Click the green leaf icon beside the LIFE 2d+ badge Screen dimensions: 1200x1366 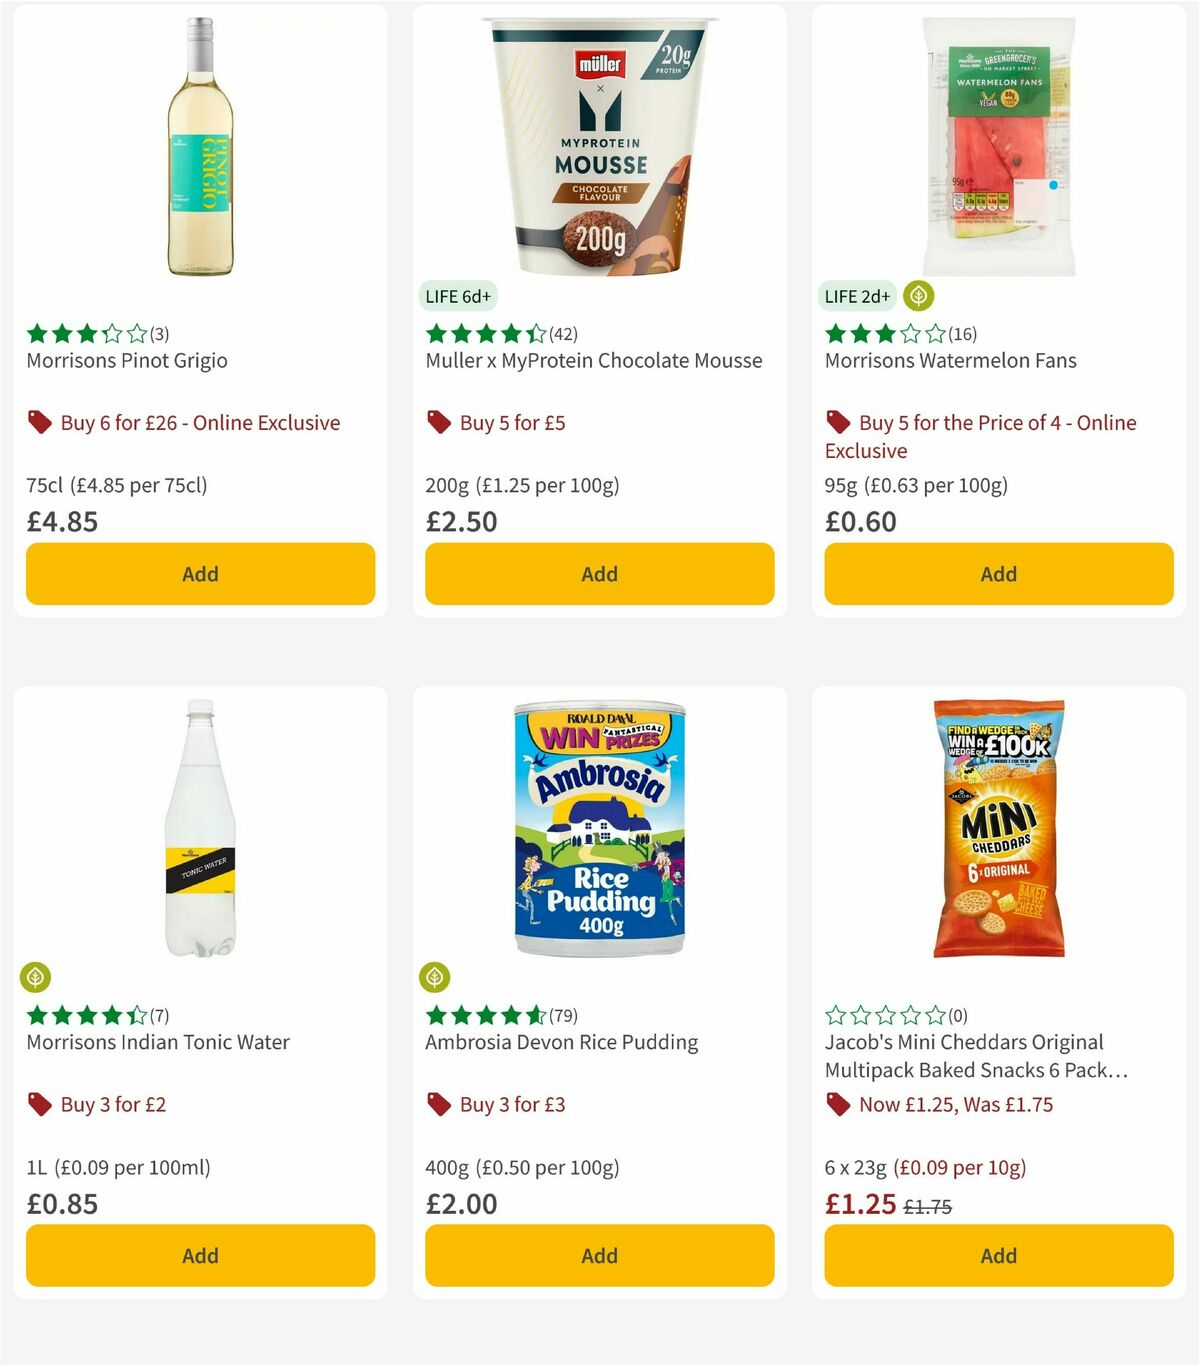click(917, 296)
